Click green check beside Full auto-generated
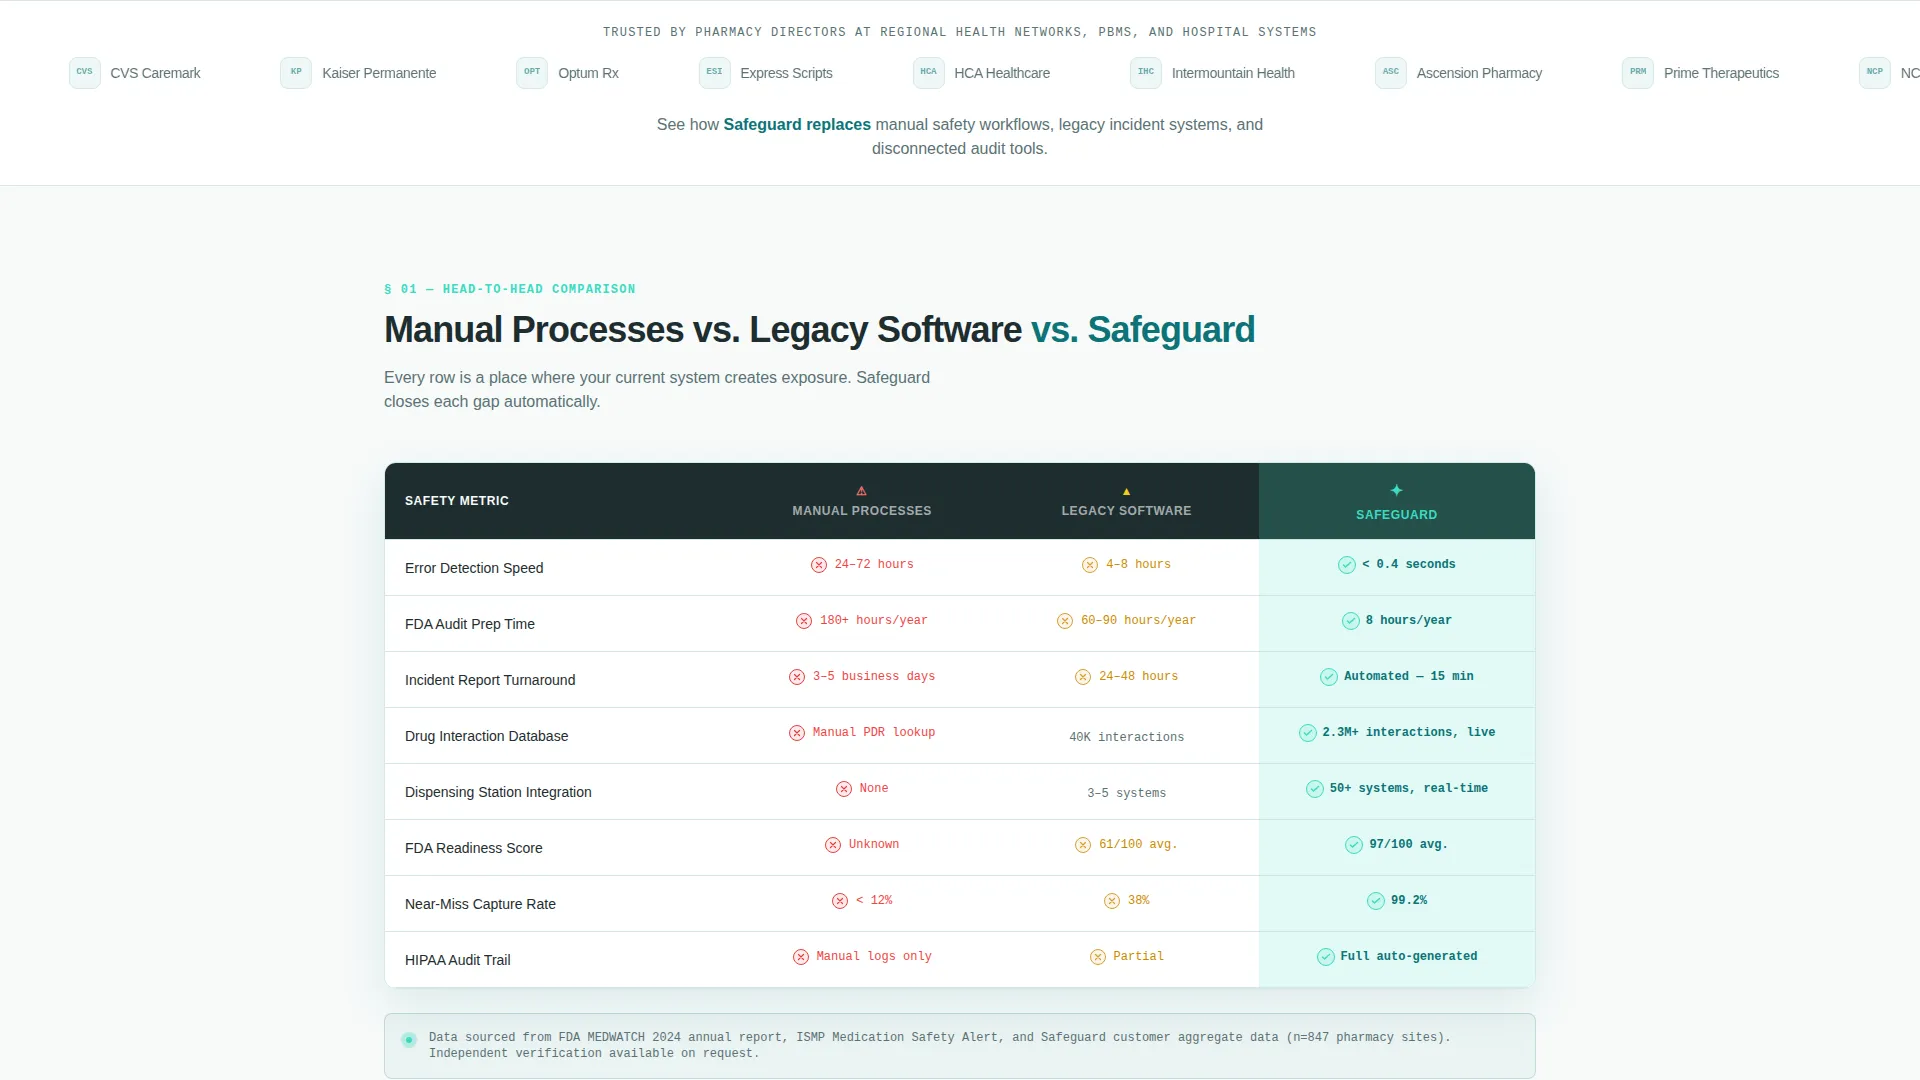1920x1080 pixels. [1326, 957]
